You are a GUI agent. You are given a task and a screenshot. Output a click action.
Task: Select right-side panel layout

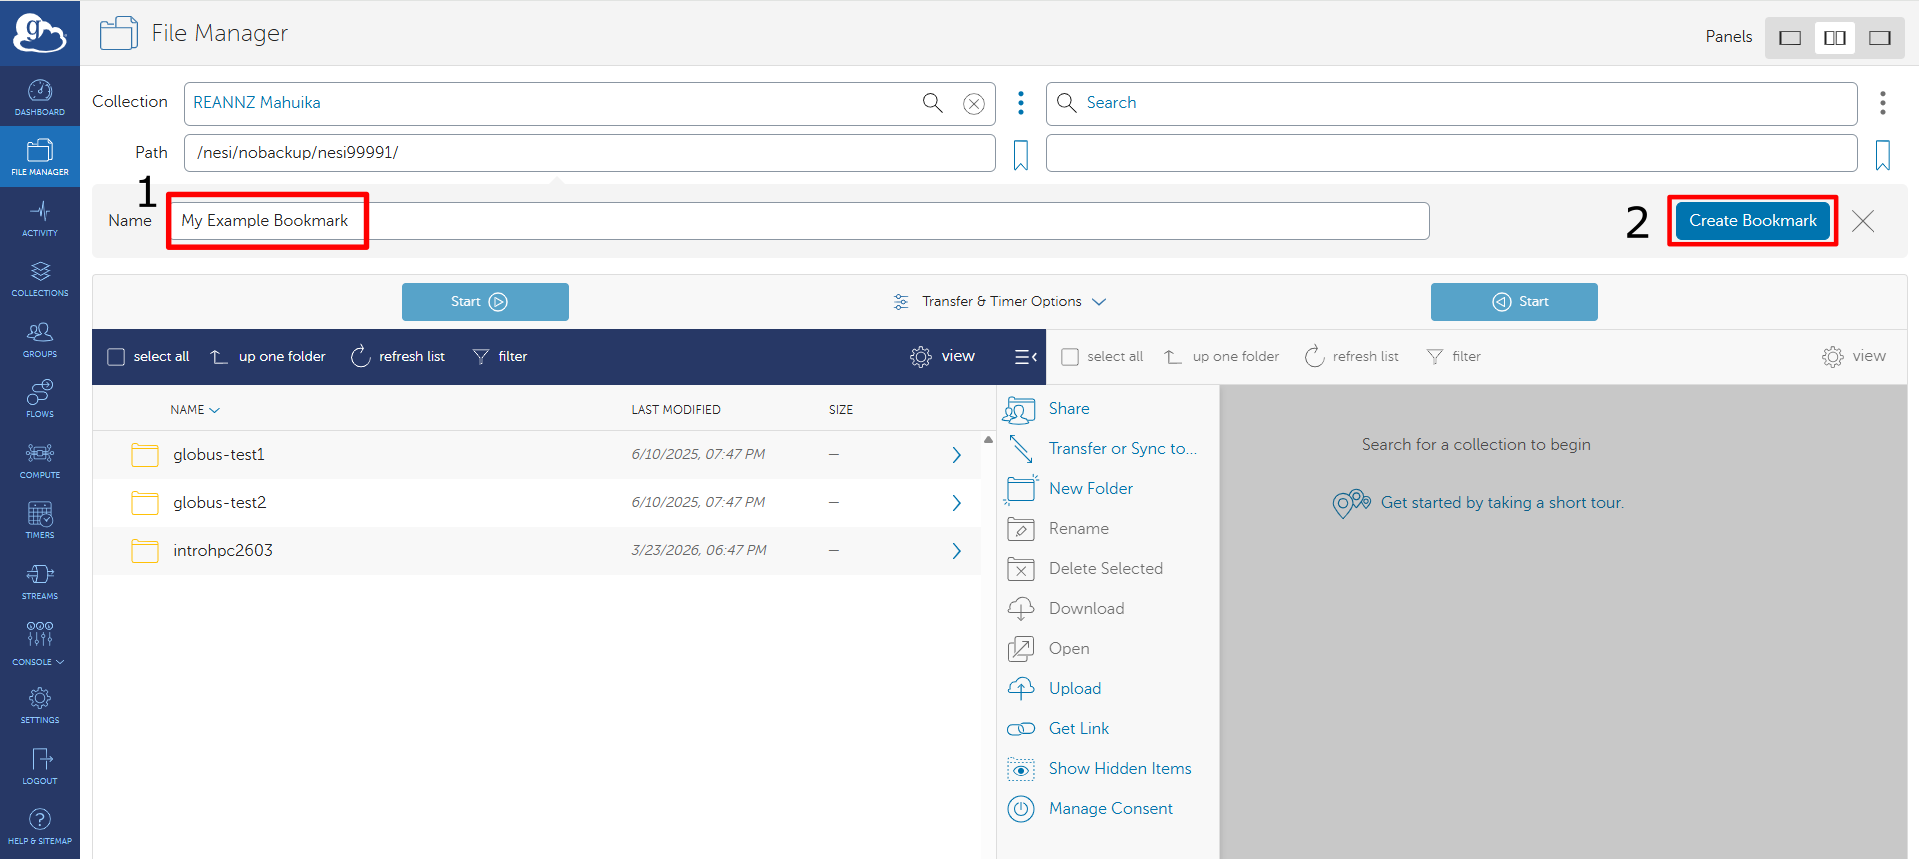(x=1880, y=38)
